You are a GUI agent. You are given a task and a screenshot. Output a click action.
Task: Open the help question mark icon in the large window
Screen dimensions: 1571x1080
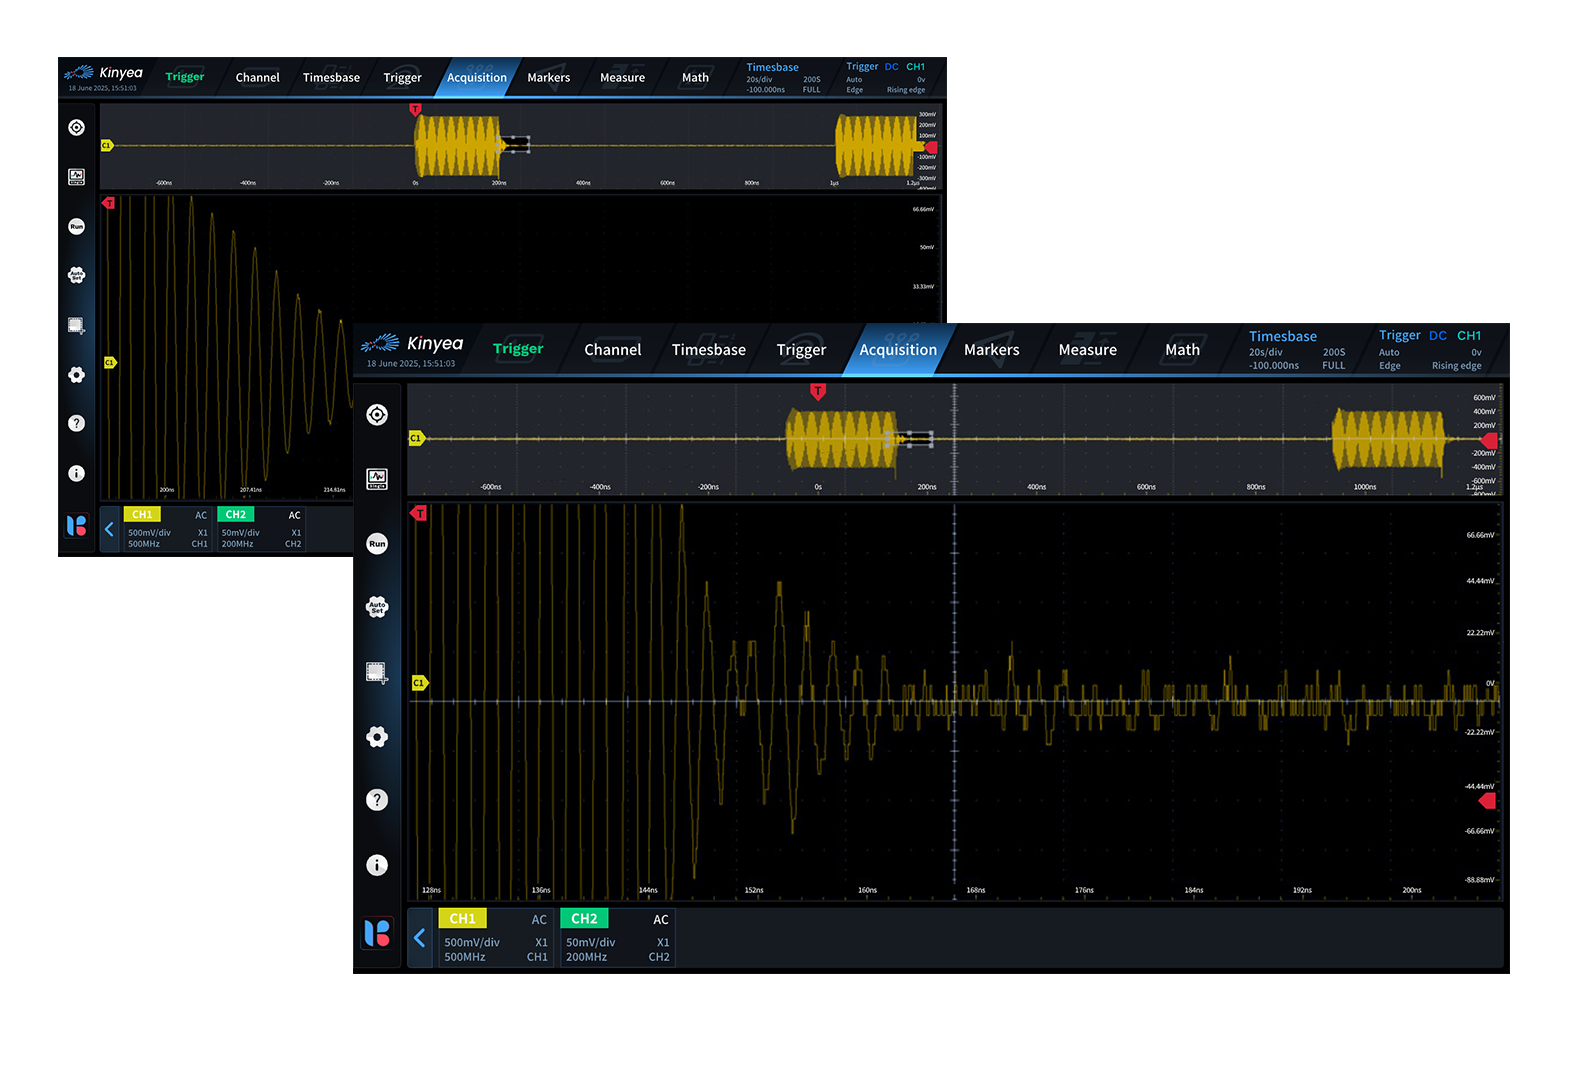click(x=377, y=800)
